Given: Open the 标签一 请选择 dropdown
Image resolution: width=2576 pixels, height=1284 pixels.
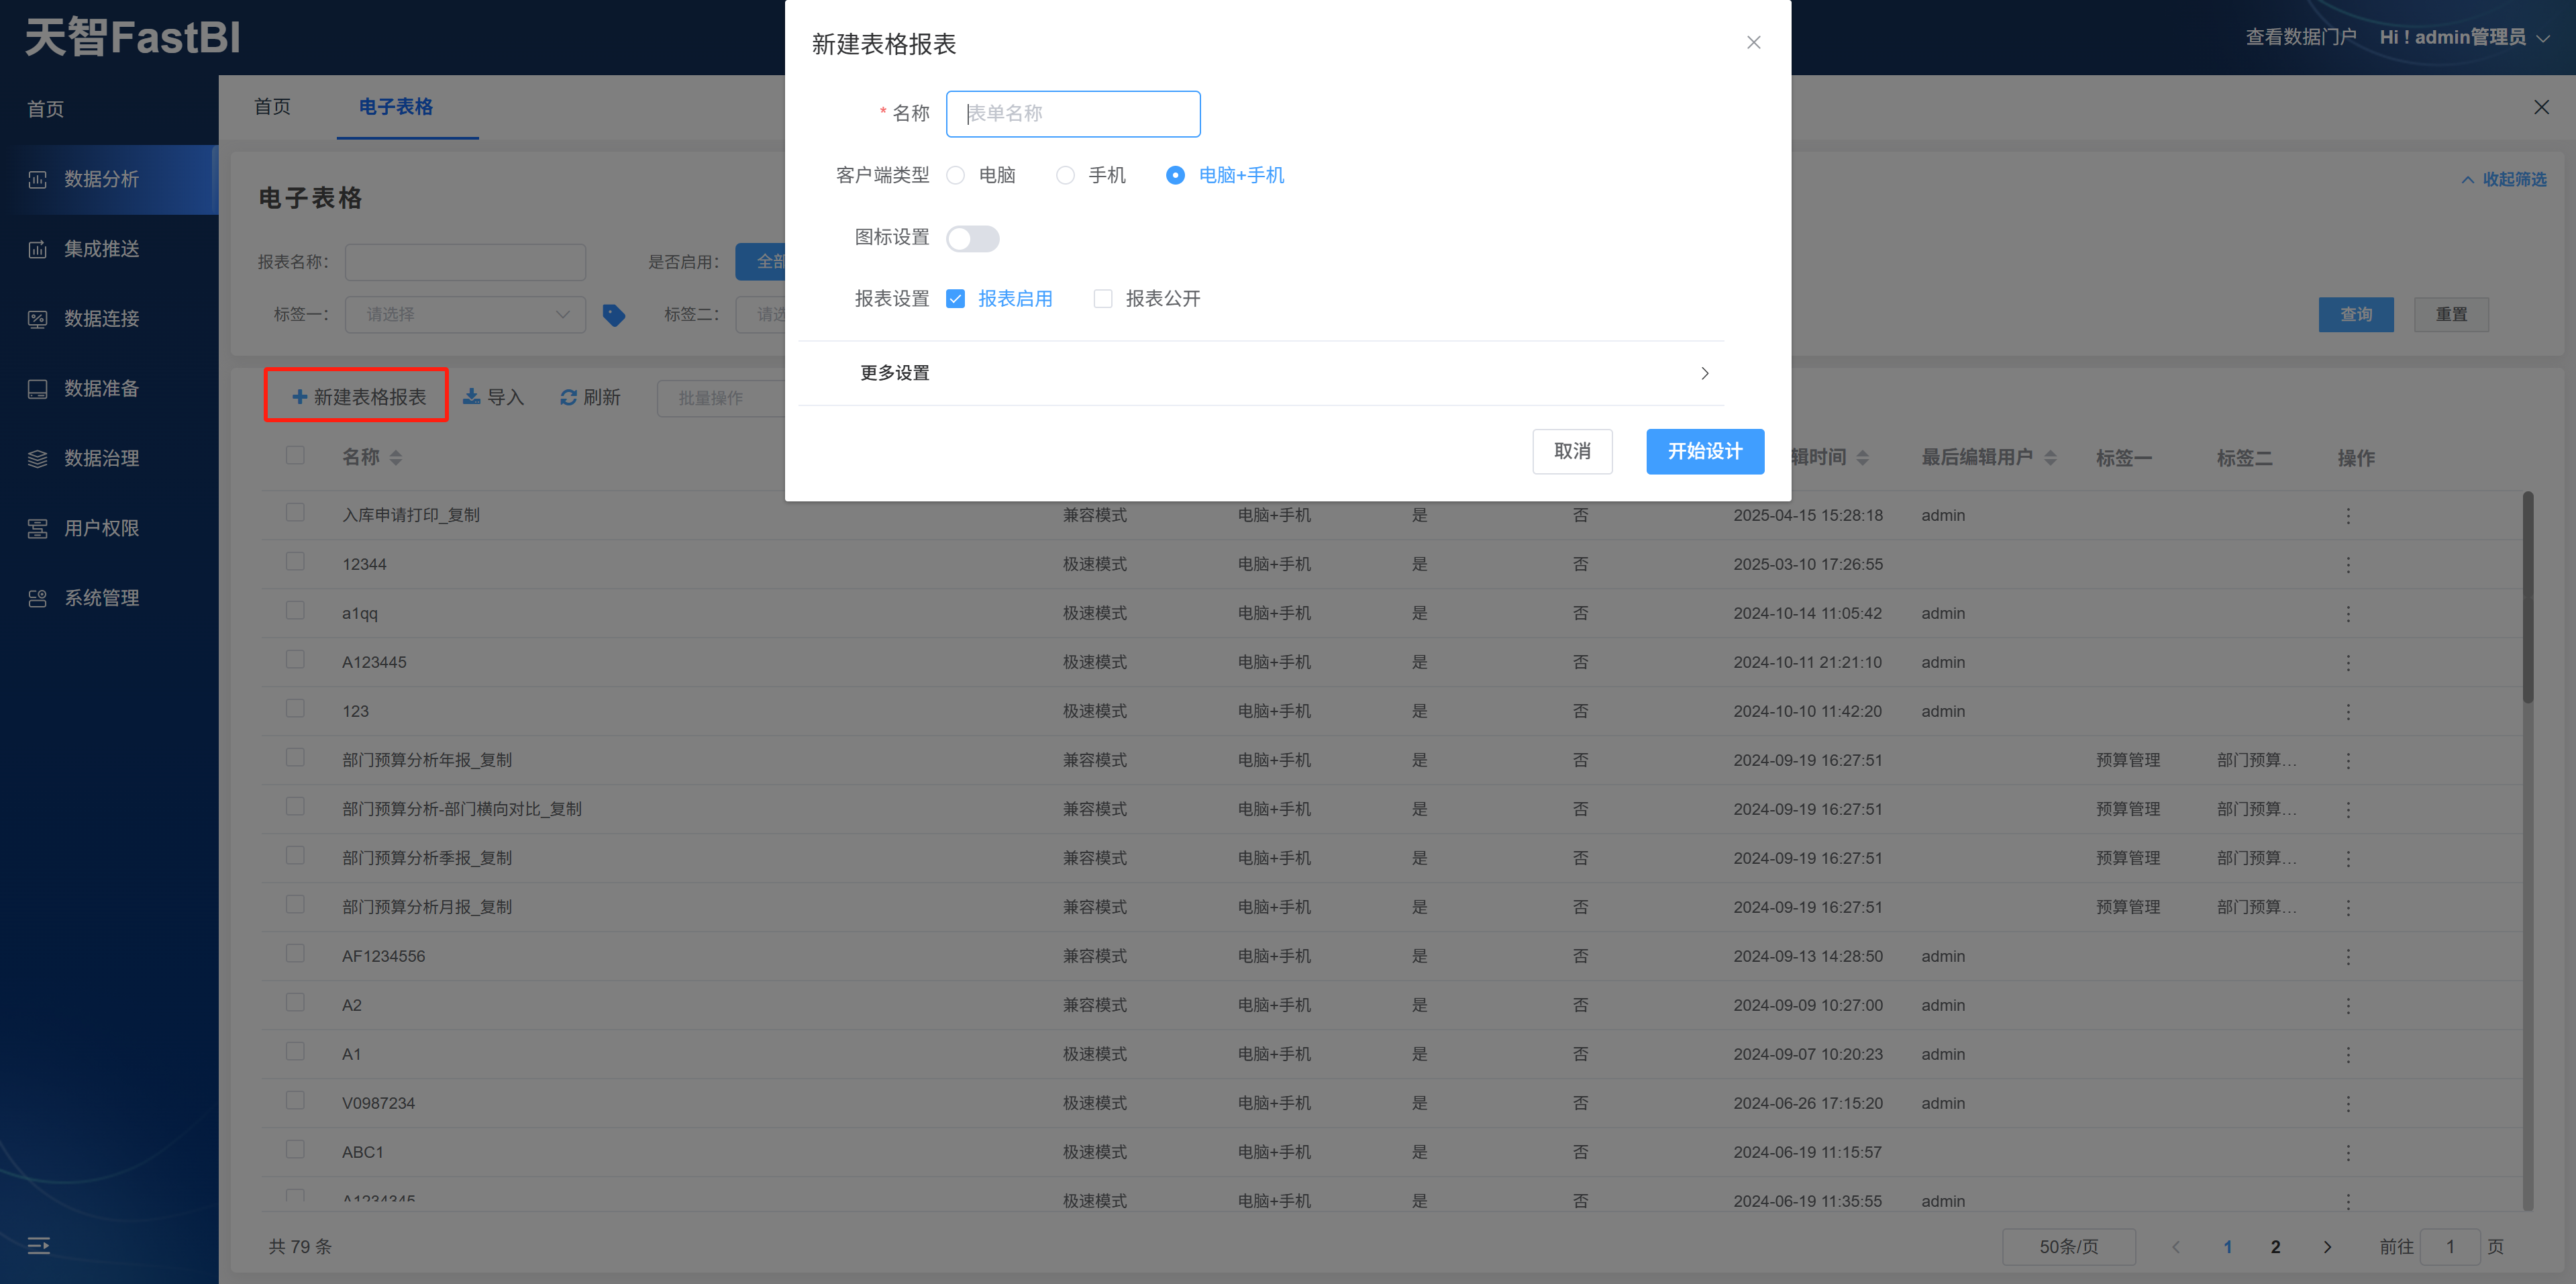Looking at the screenshot, I should pos(465,314).
